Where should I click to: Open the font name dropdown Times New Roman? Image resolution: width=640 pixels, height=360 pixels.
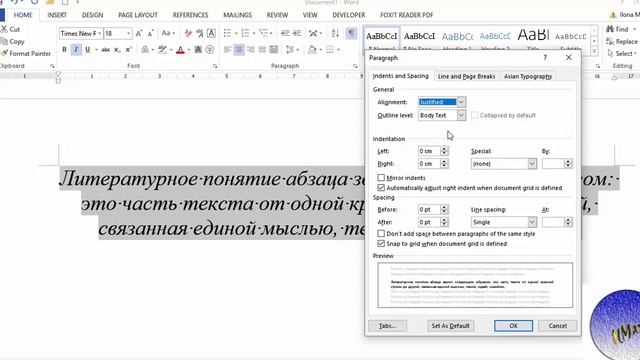tap(99, 33)
